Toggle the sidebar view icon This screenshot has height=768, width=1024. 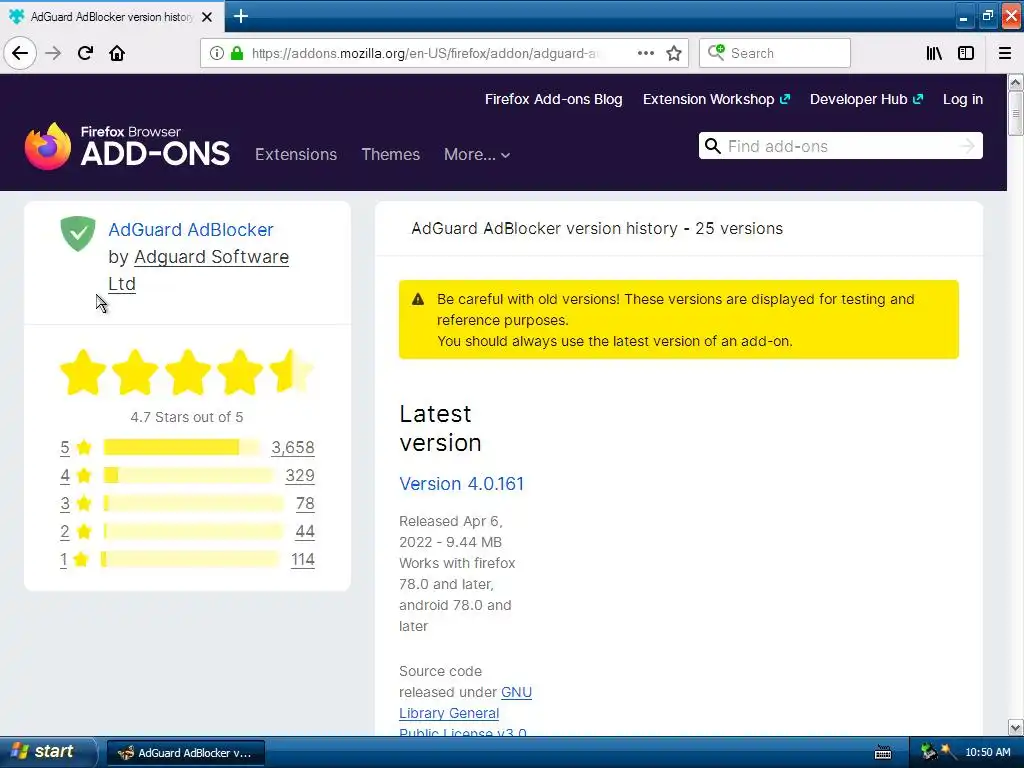click(966, 53)
